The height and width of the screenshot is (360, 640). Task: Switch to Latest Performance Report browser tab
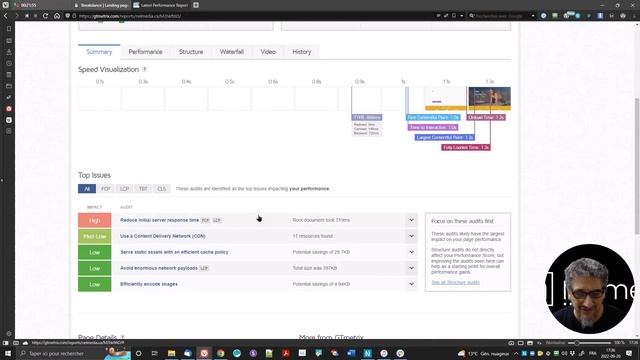coord(161,5)
